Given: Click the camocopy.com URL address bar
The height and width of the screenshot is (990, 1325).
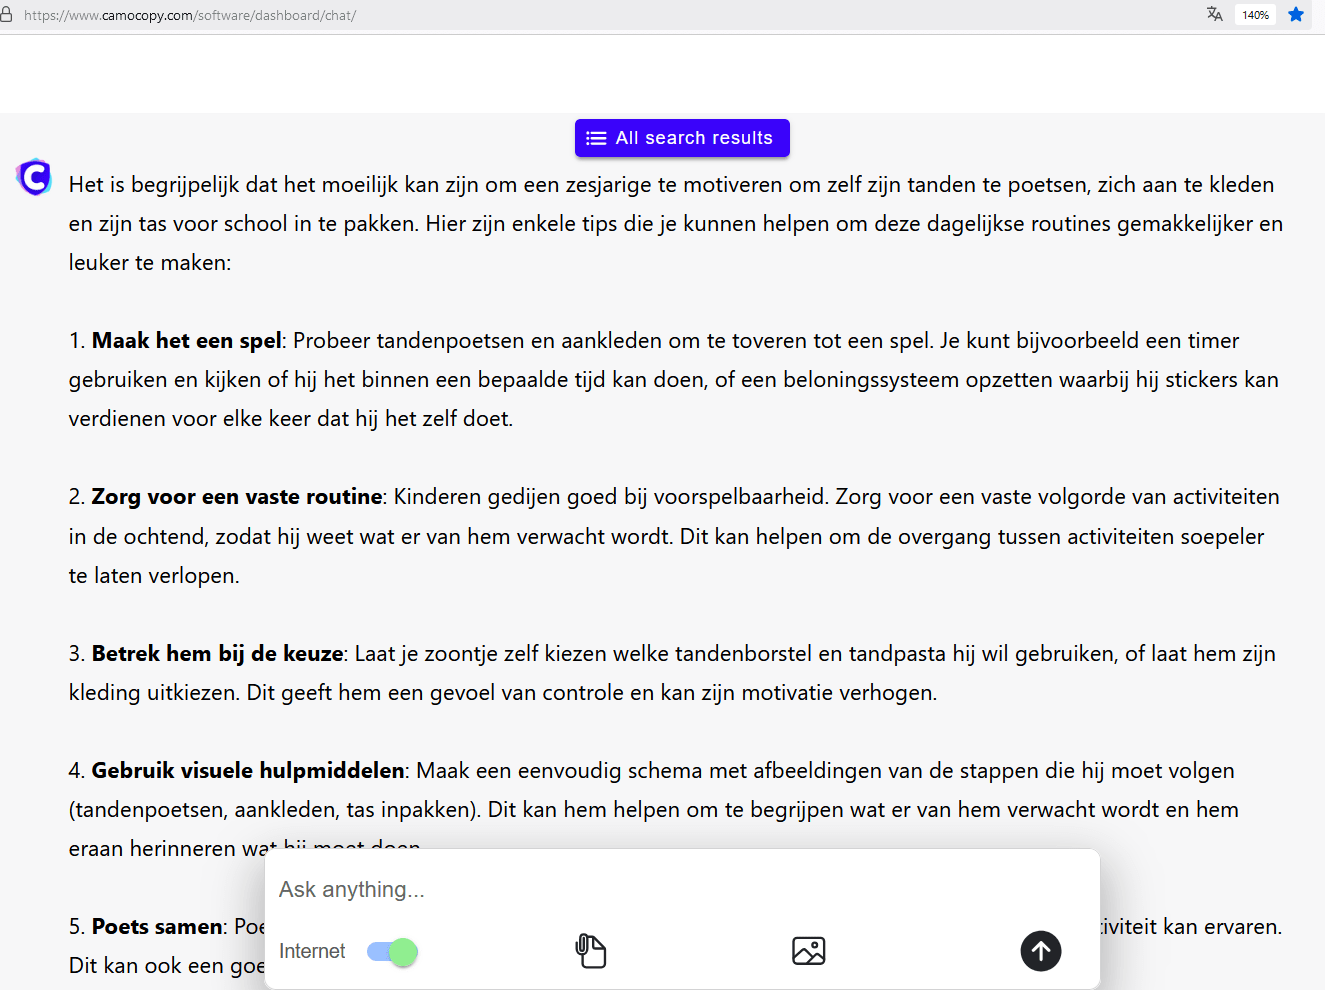Looking at the screenshot, I should pos(190,15).
